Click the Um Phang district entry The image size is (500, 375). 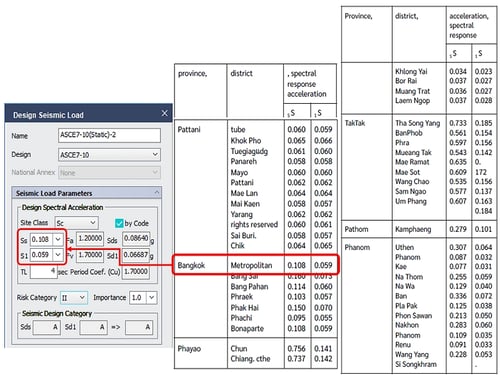tap(411, 201)
